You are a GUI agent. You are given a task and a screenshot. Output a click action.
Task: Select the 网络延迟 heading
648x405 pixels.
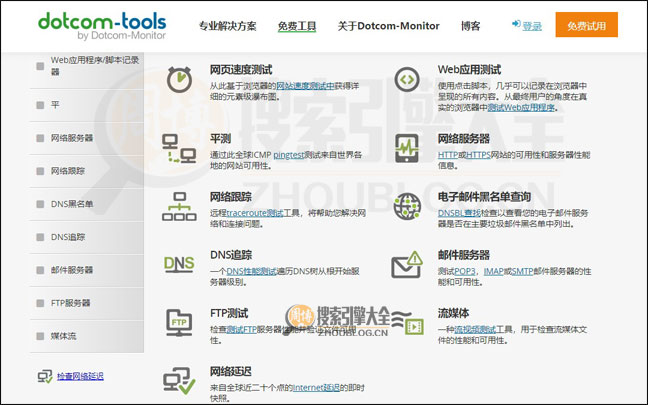click(231, 372)
